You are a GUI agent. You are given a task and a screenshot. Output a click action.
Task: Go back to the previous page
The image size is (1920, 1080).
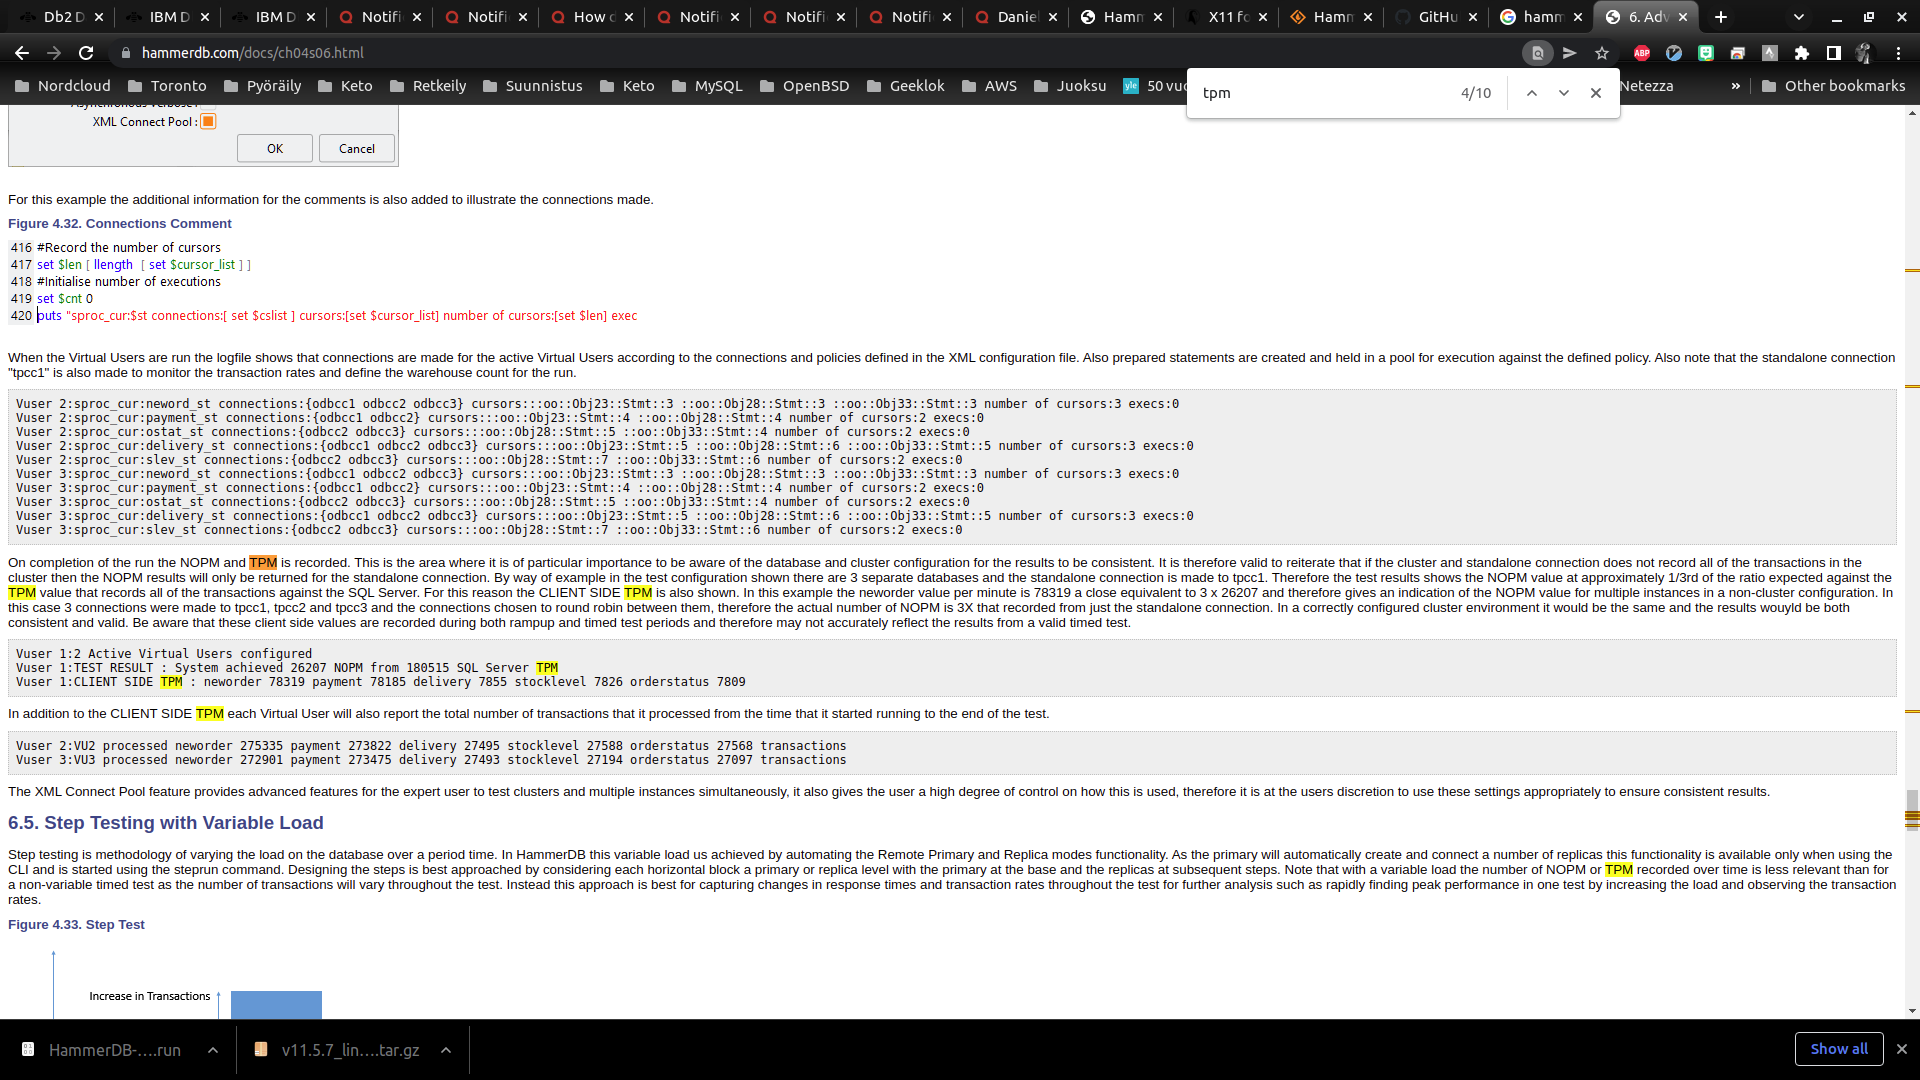(22, 53)
